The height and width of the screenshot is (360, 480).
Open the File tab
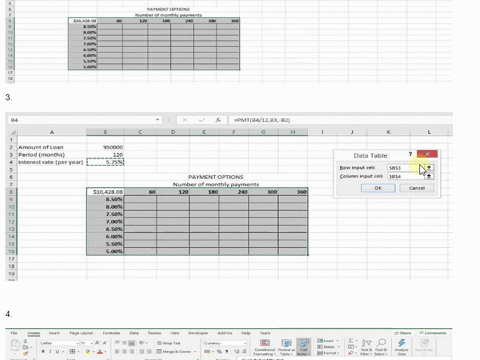(14, 333)
